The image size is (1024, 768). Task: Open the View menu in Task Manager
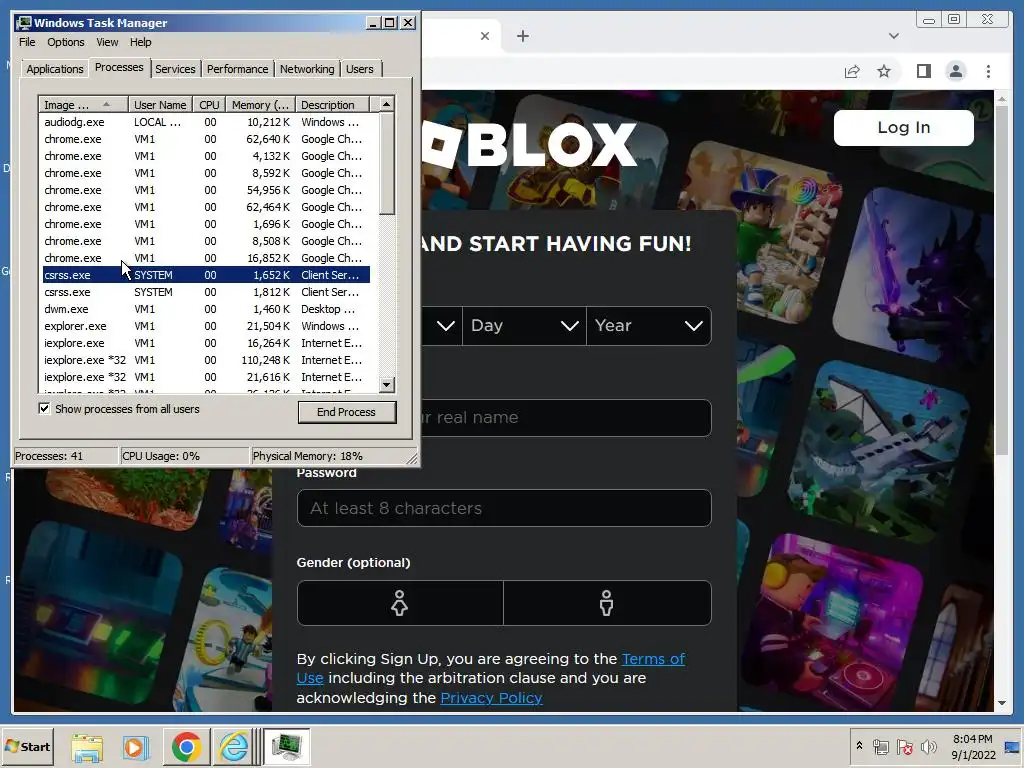pos(107,42)
